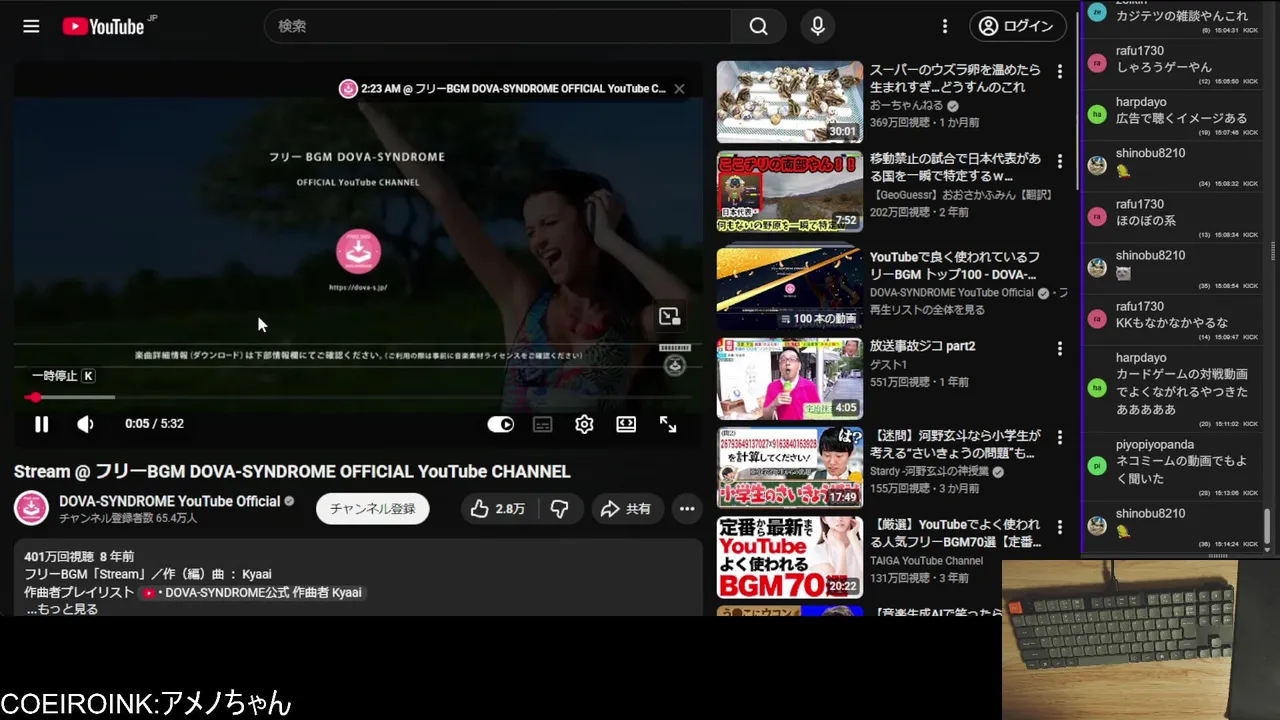
Task: Click the channel watermark in video corner
Action: (675, 365)
